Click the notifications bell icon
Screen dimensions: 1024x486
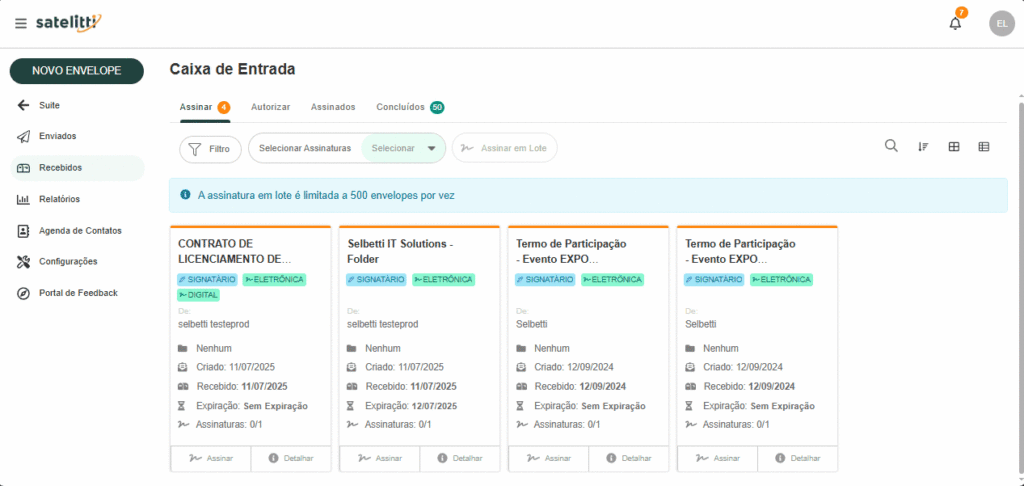[x=955, y=23]
